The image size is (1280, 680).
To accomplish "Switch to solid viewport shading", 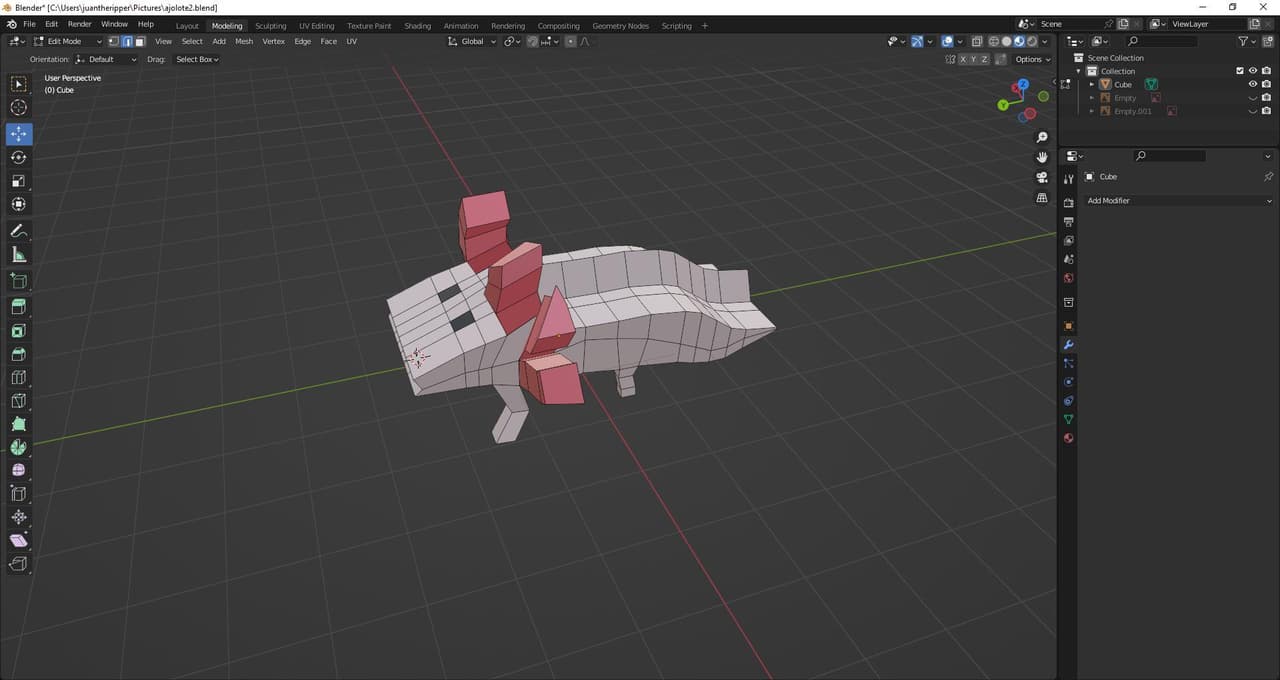I will click(x=1007, y=41).
